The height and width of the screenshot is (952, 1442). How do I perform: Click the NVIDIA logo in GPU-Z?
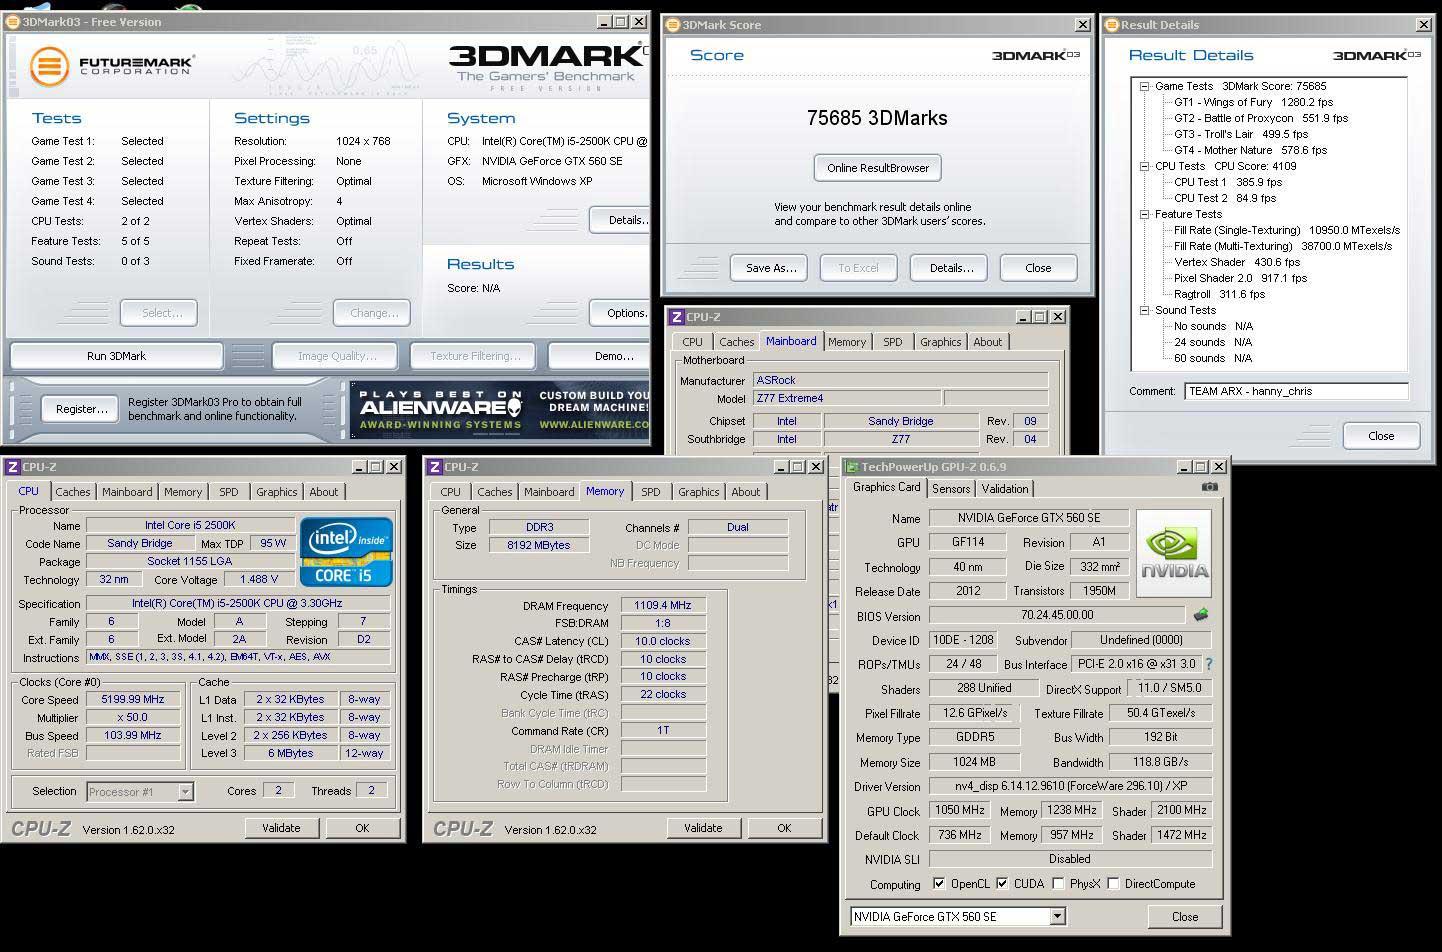tap(1174, 554)
